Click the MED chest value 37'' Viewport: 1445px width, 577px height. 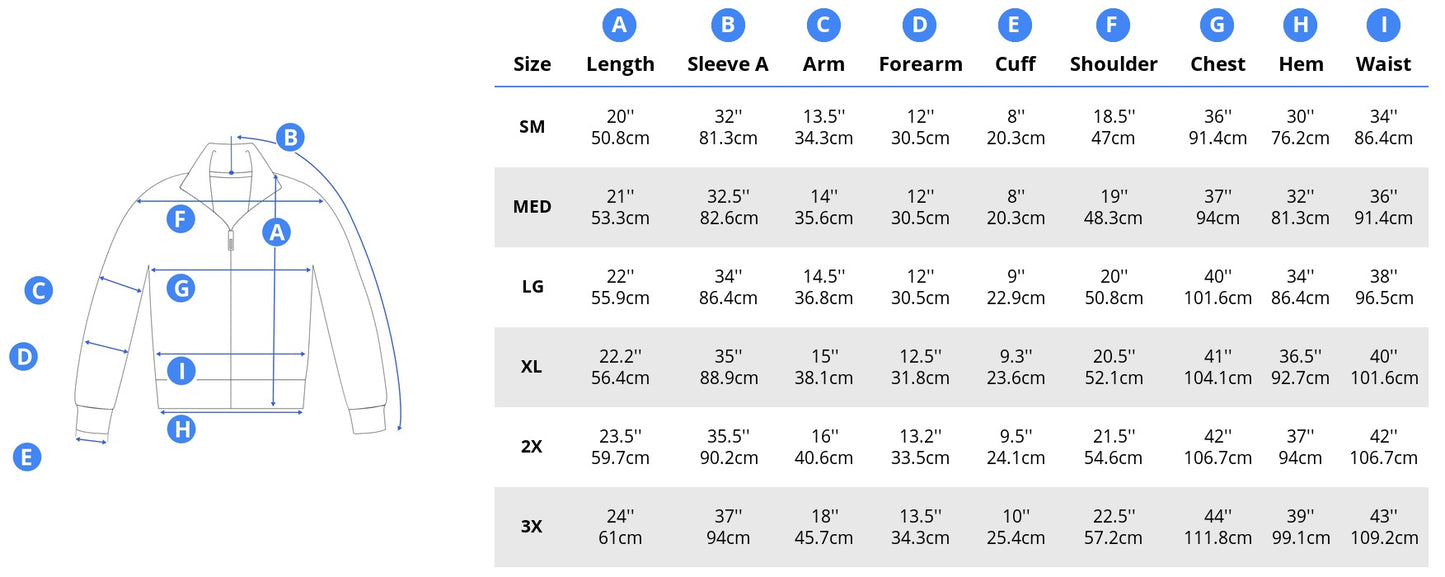point(1217,197)
